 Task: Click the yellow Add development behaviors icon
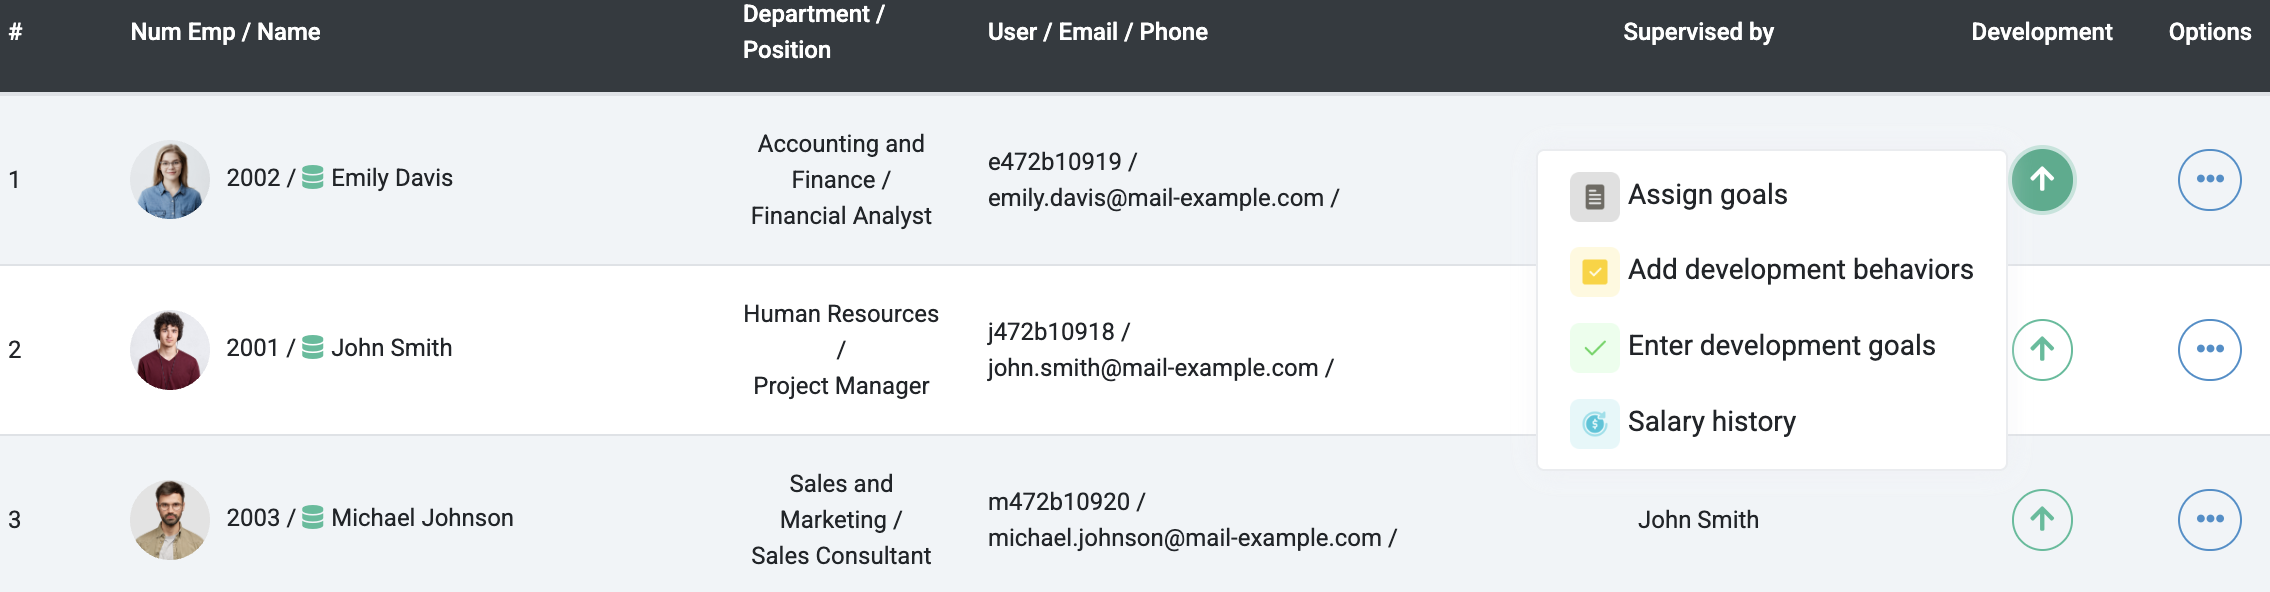pyautogui.click(x=1595, y=272)
